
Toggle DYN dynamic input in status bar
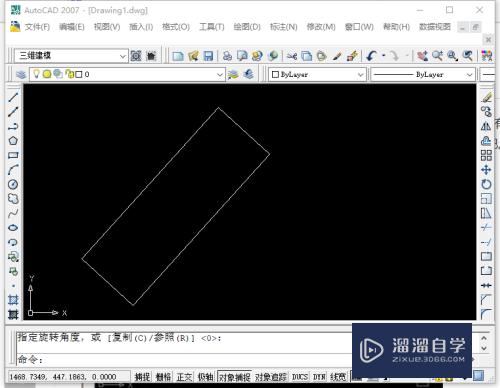(319, 377)
